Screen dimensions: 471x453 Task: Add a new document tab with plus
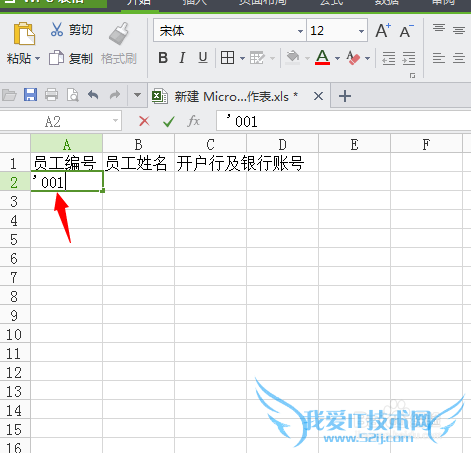(345, 96)
